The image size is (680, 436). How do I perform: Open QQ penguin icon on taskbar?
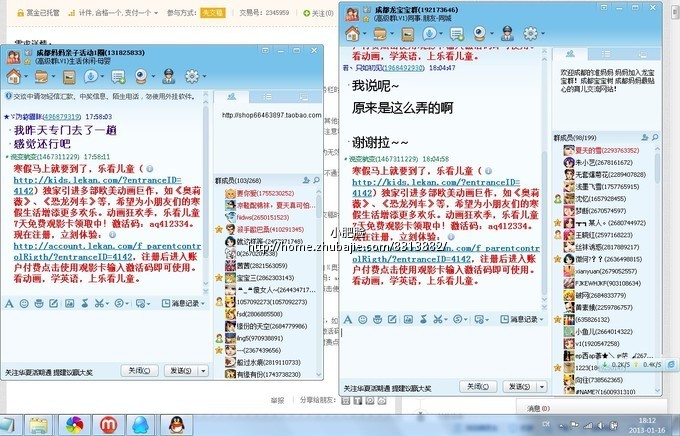(176, 425)
